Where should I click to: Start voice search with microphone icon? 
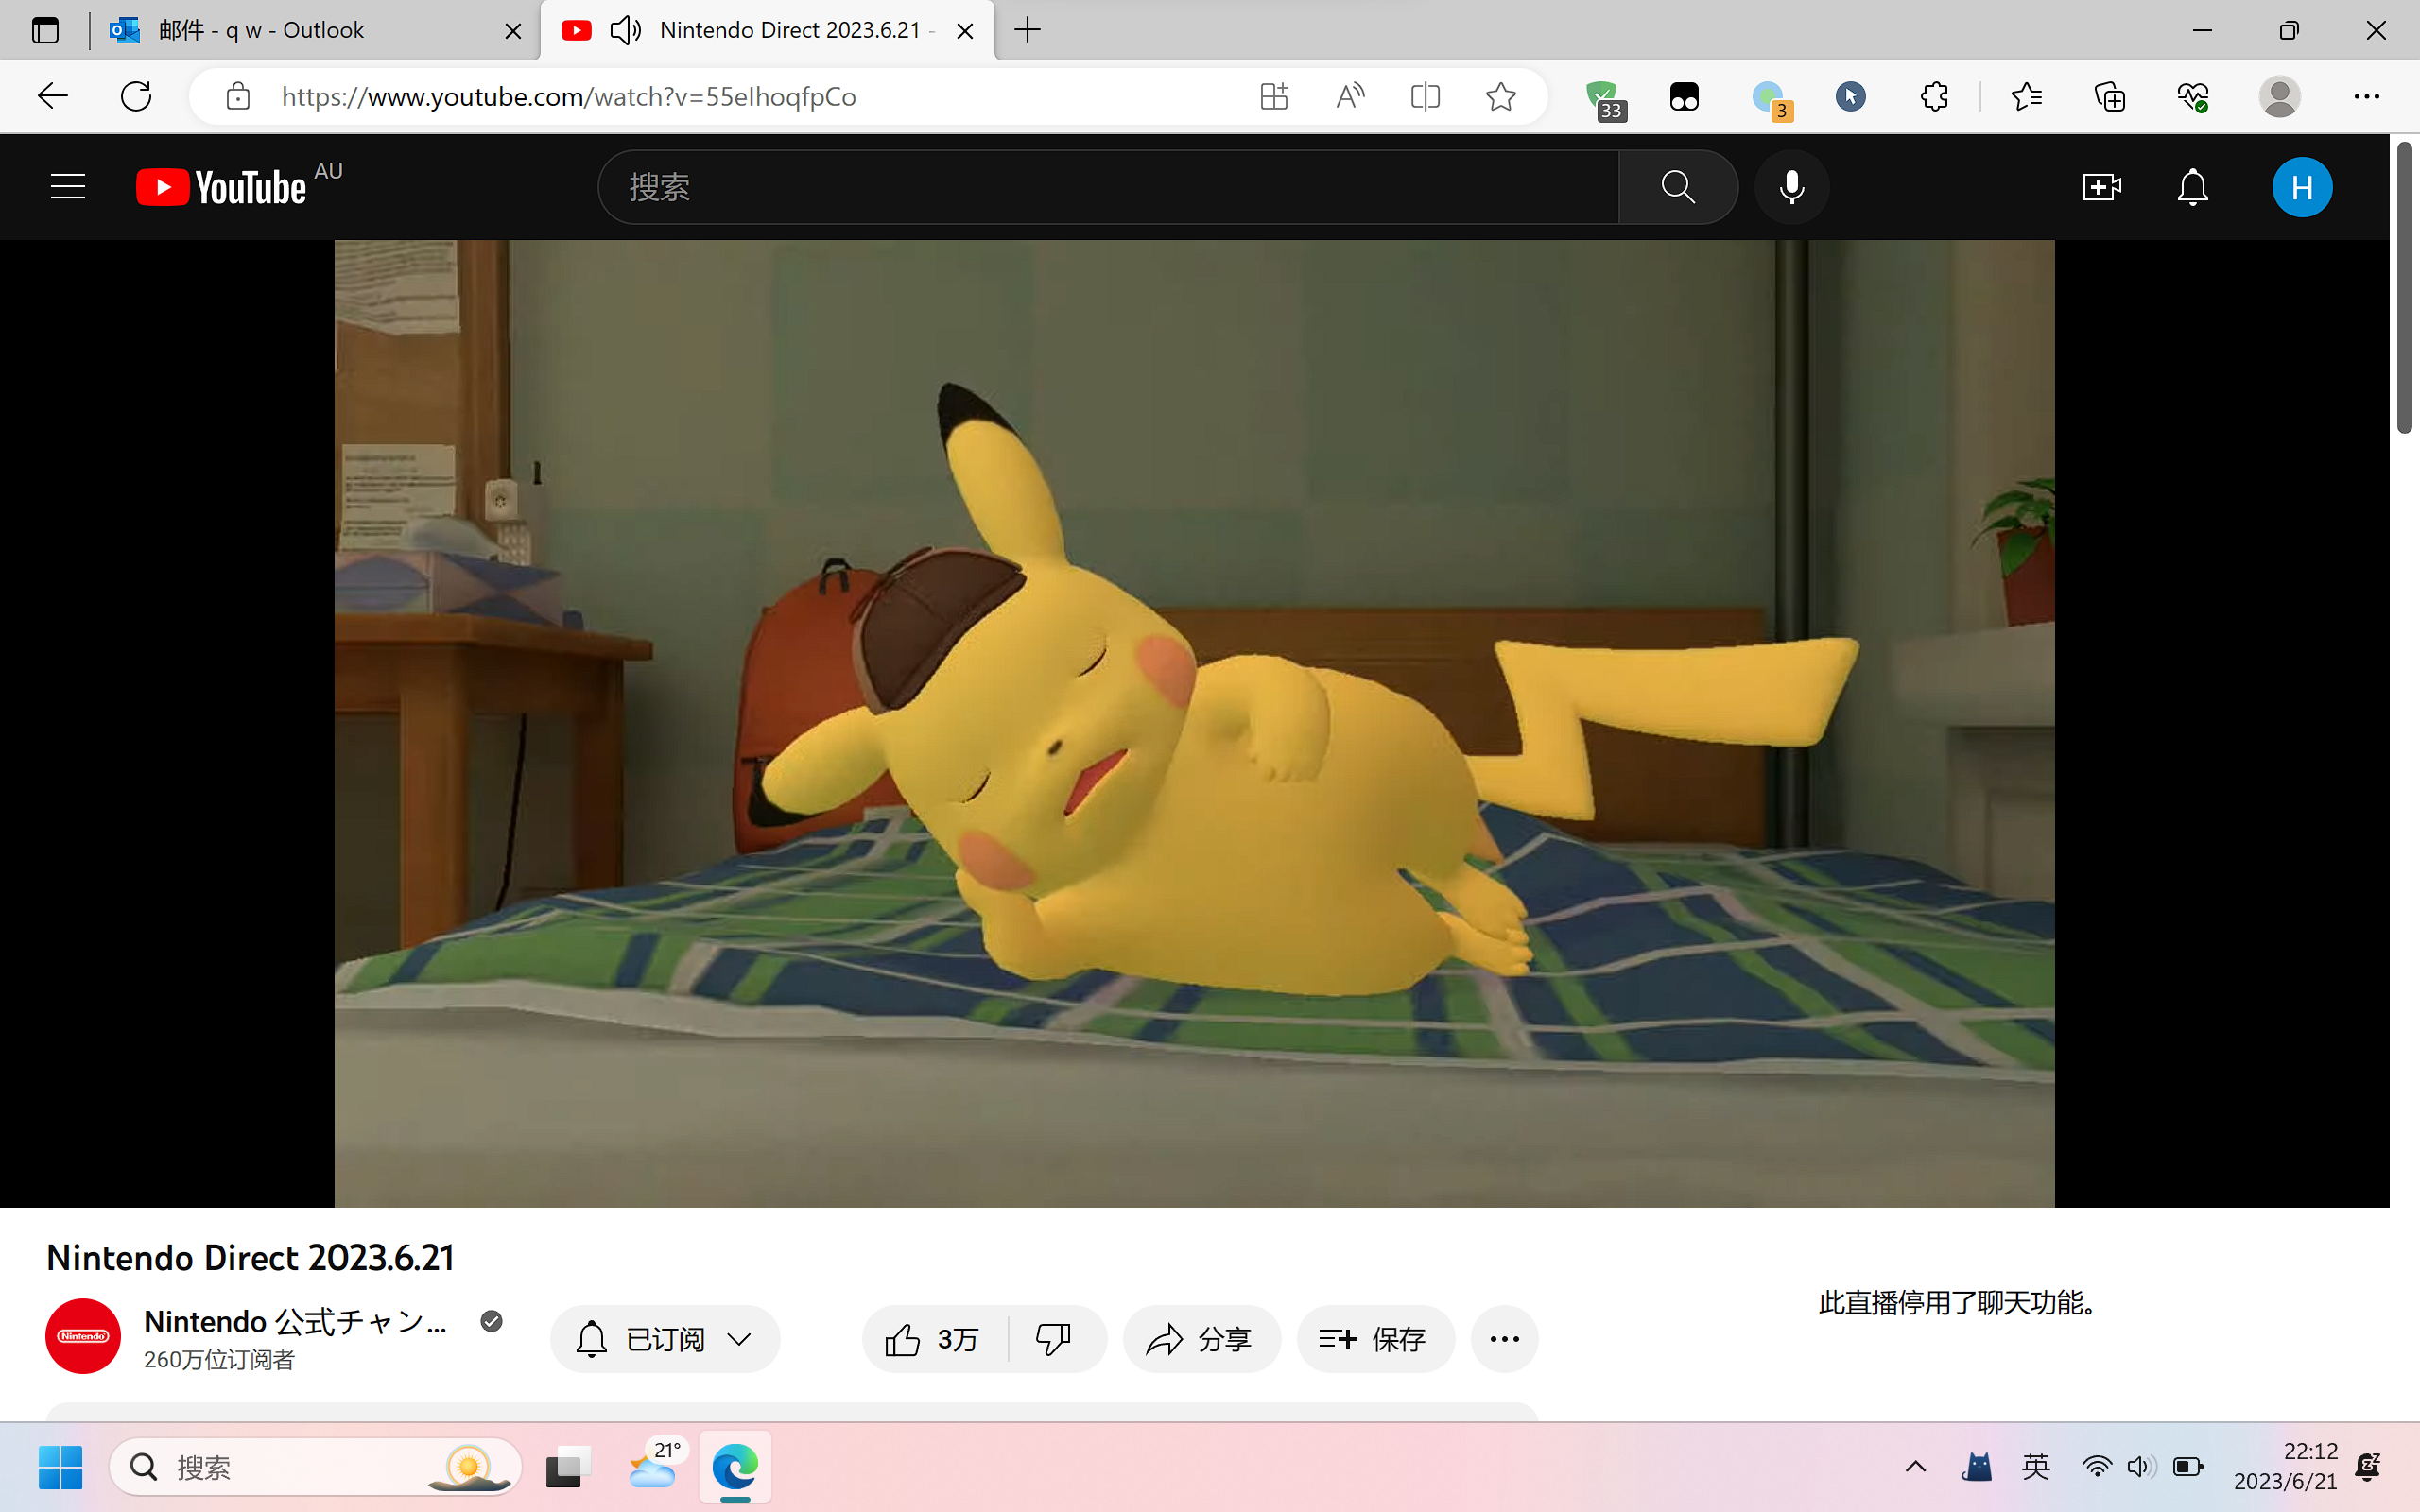[1792, 187]
